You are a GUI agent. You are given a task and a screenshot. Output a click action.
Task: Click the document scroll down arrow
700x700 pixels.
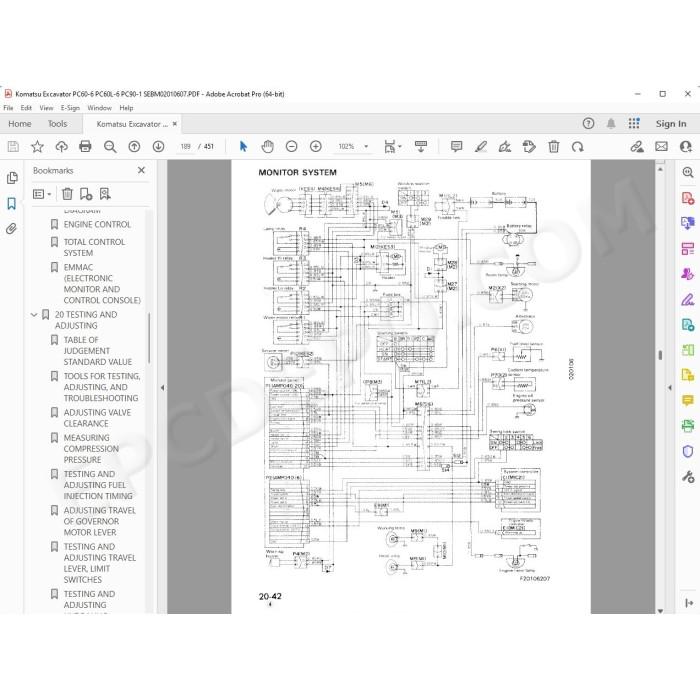pyautogui.click(x=660, y=610)
